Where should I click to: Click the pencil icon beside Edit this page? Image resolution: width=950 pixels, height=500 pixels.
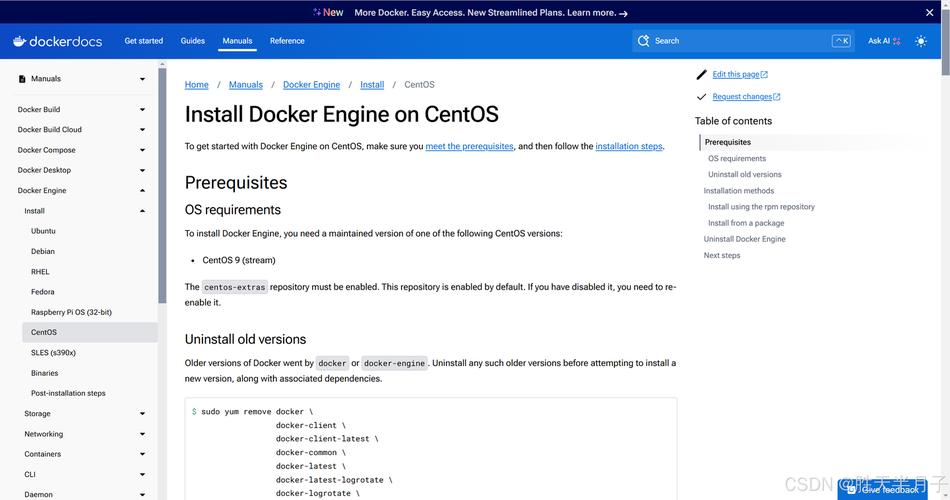[702, 74]
